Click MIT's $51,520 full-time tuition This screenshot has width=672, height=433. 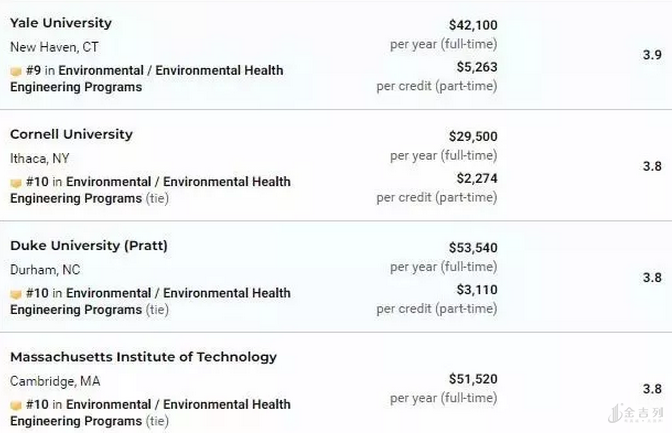[x=473, y=379]
